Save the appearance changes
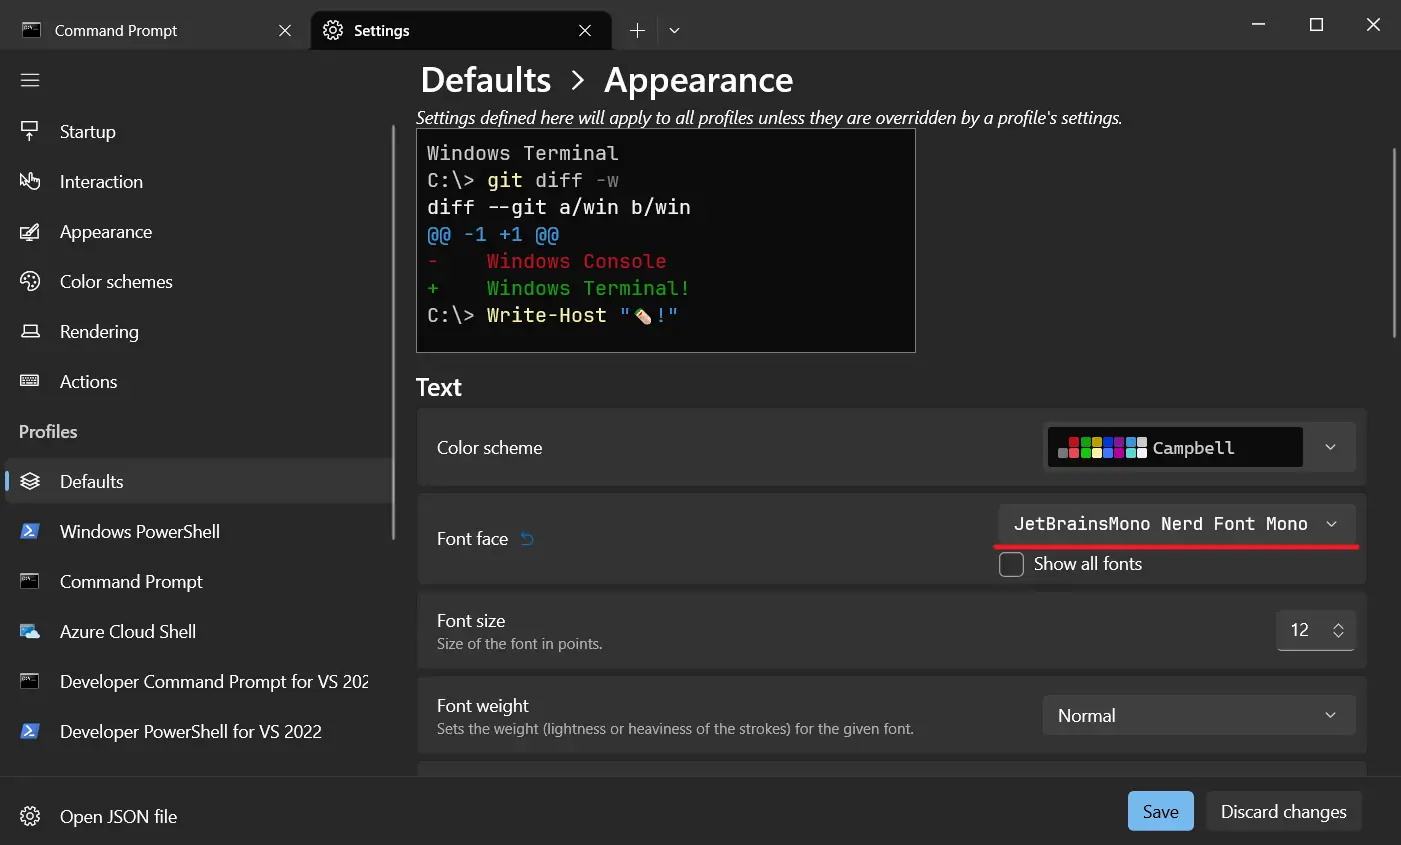The height and width of the screenshot is (845, 1401). (1160, 811)
